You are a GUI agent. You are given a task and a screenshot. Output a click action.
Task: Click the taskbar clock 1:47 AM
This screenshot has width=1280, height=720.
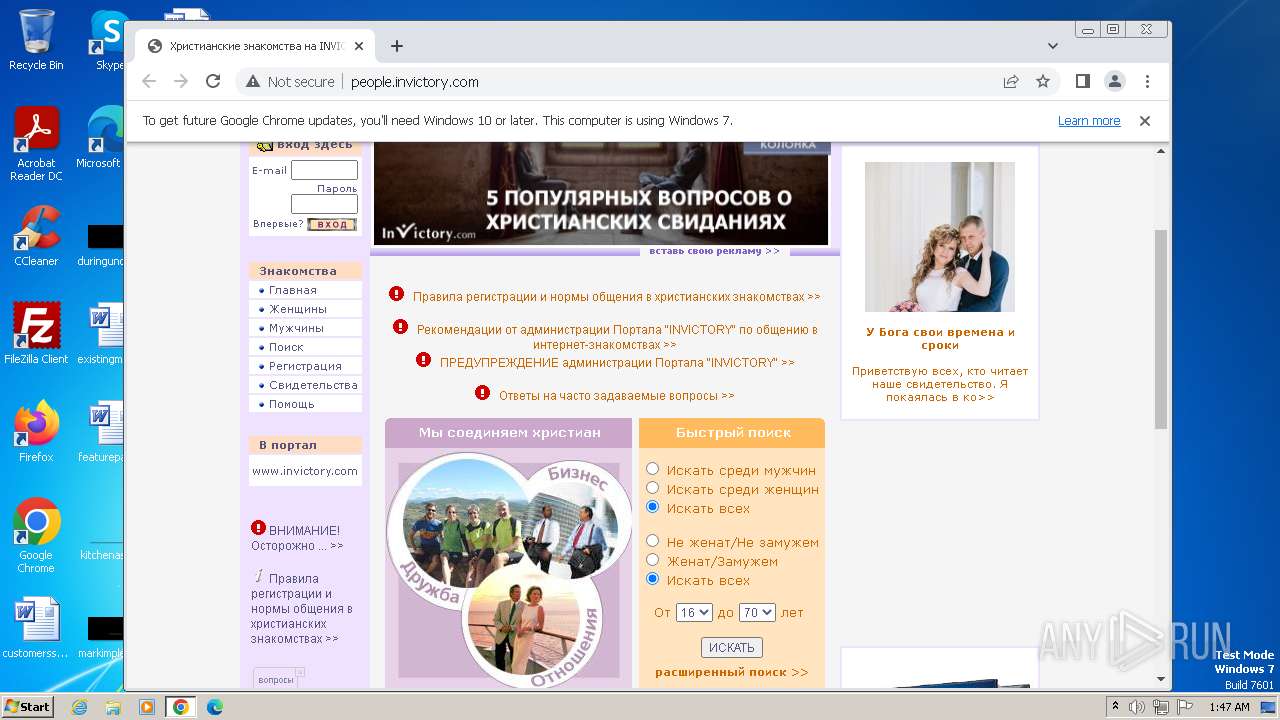tap(1229, 707)
